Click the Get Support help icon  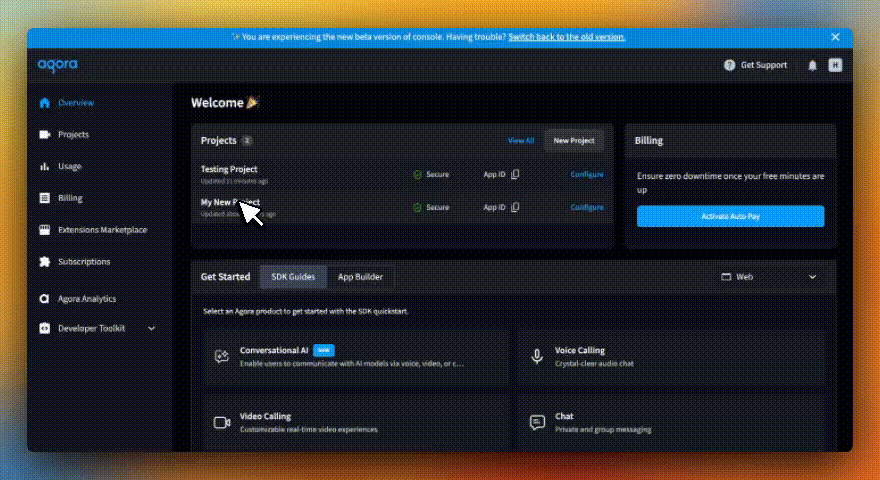[729, 65]
